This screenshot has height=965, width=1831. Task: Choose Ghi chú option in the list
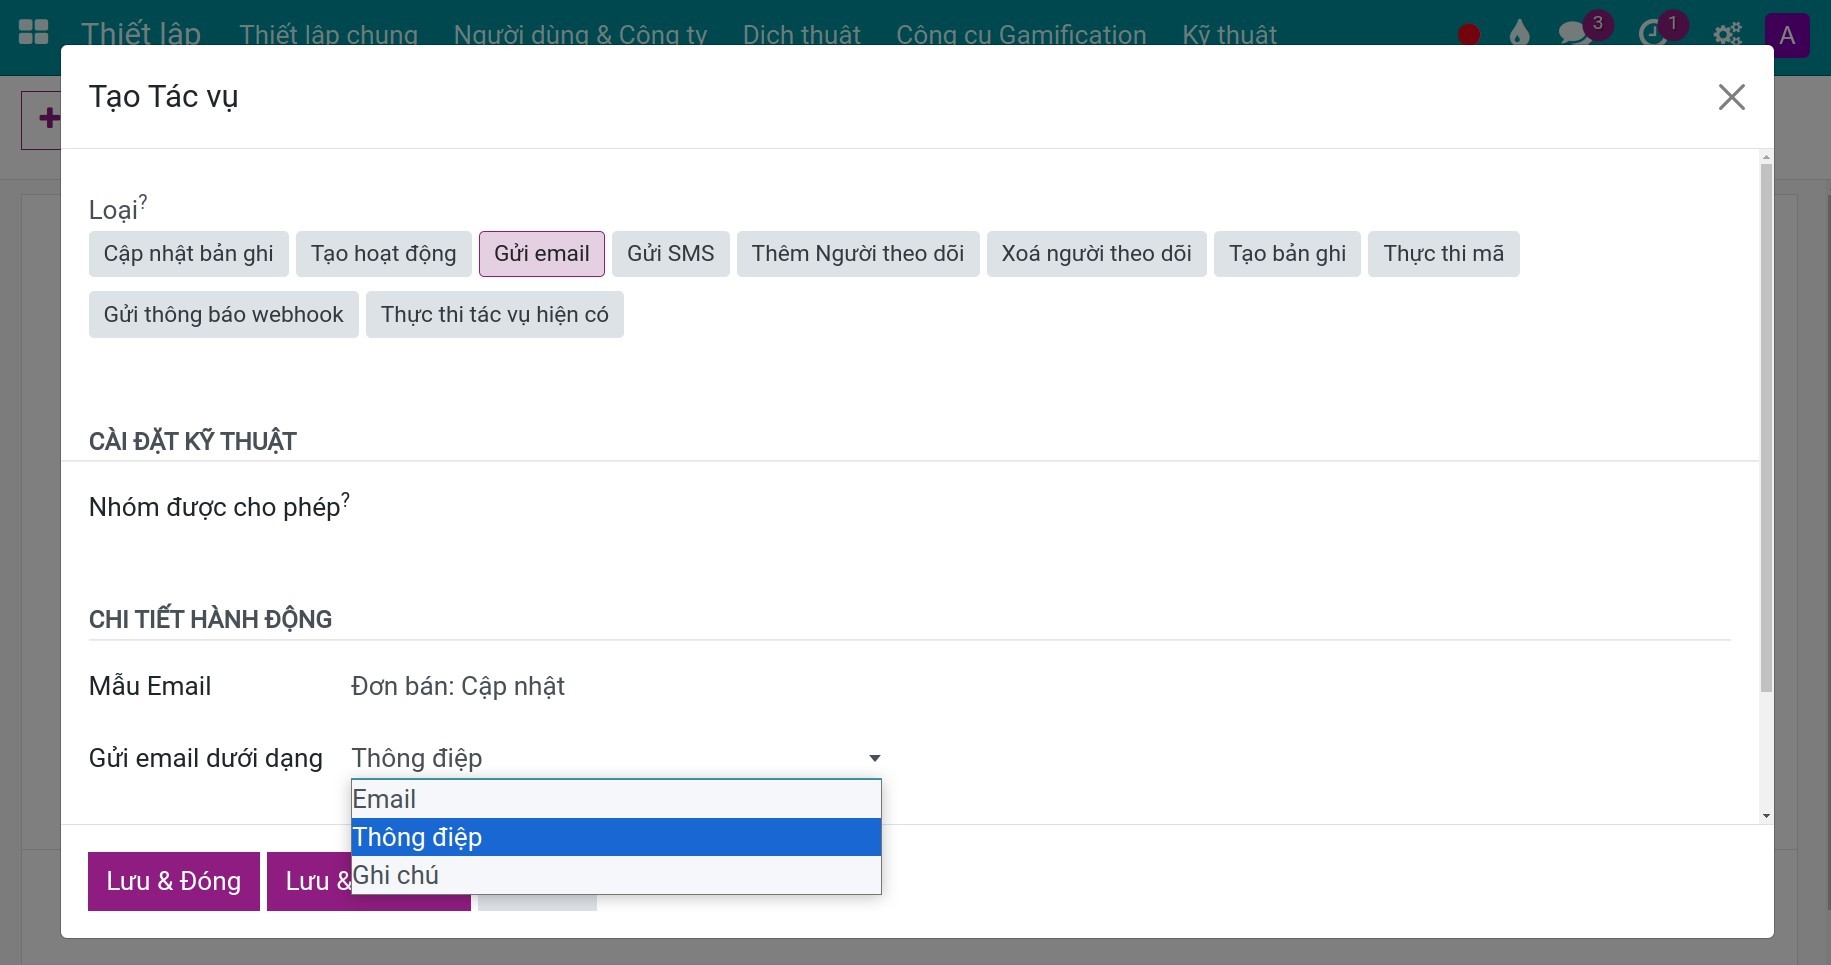(616, 875)
